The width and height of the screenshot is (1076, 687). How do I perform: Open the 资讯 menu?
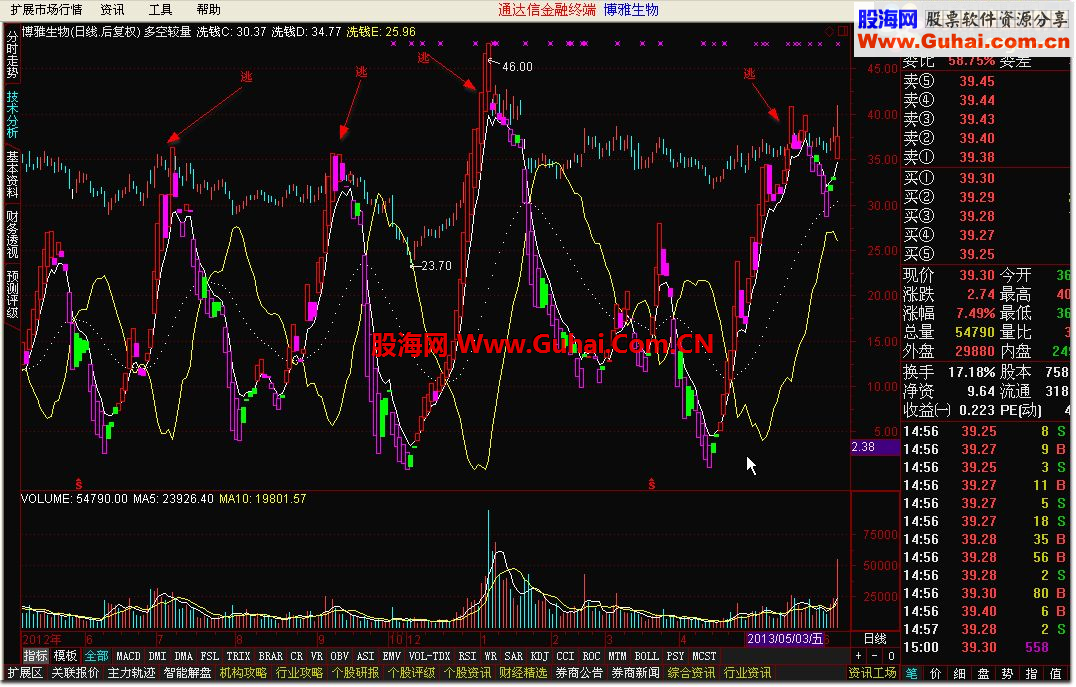point(113,10)
